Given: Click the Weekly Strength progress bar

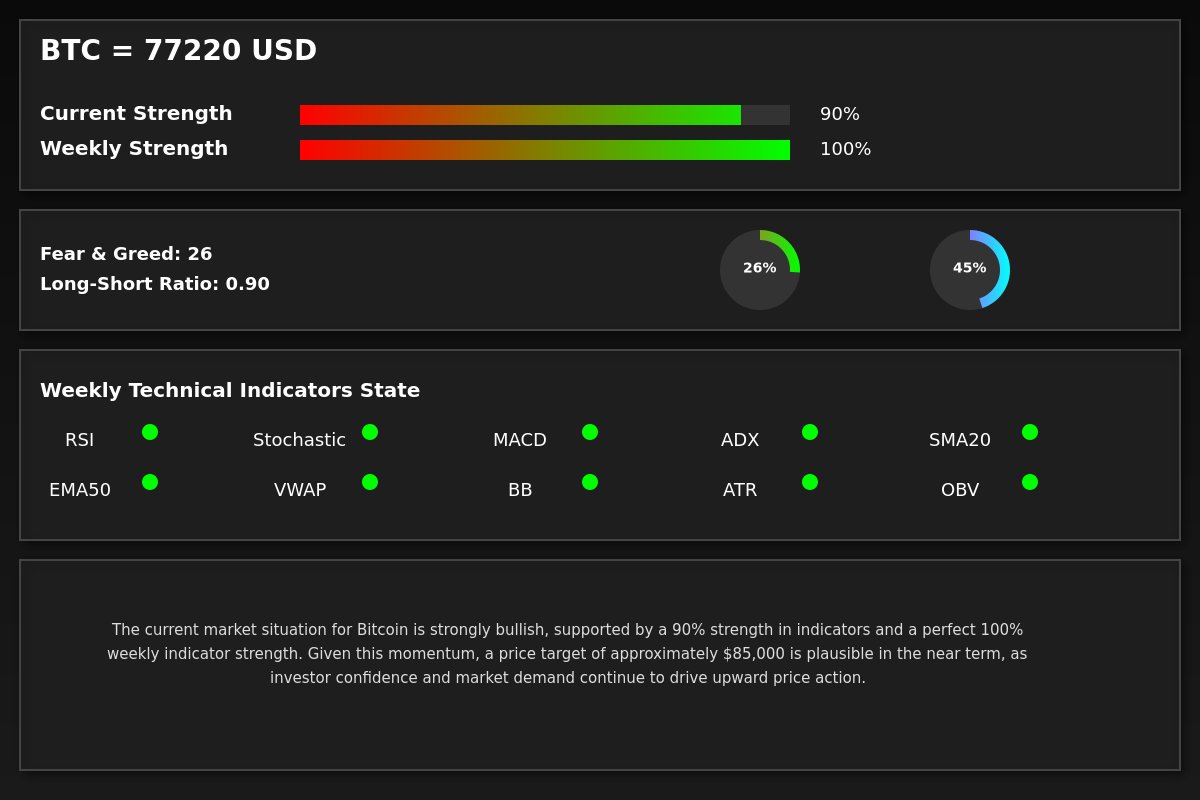Looking at the screenshot, I should pos(545,150).
